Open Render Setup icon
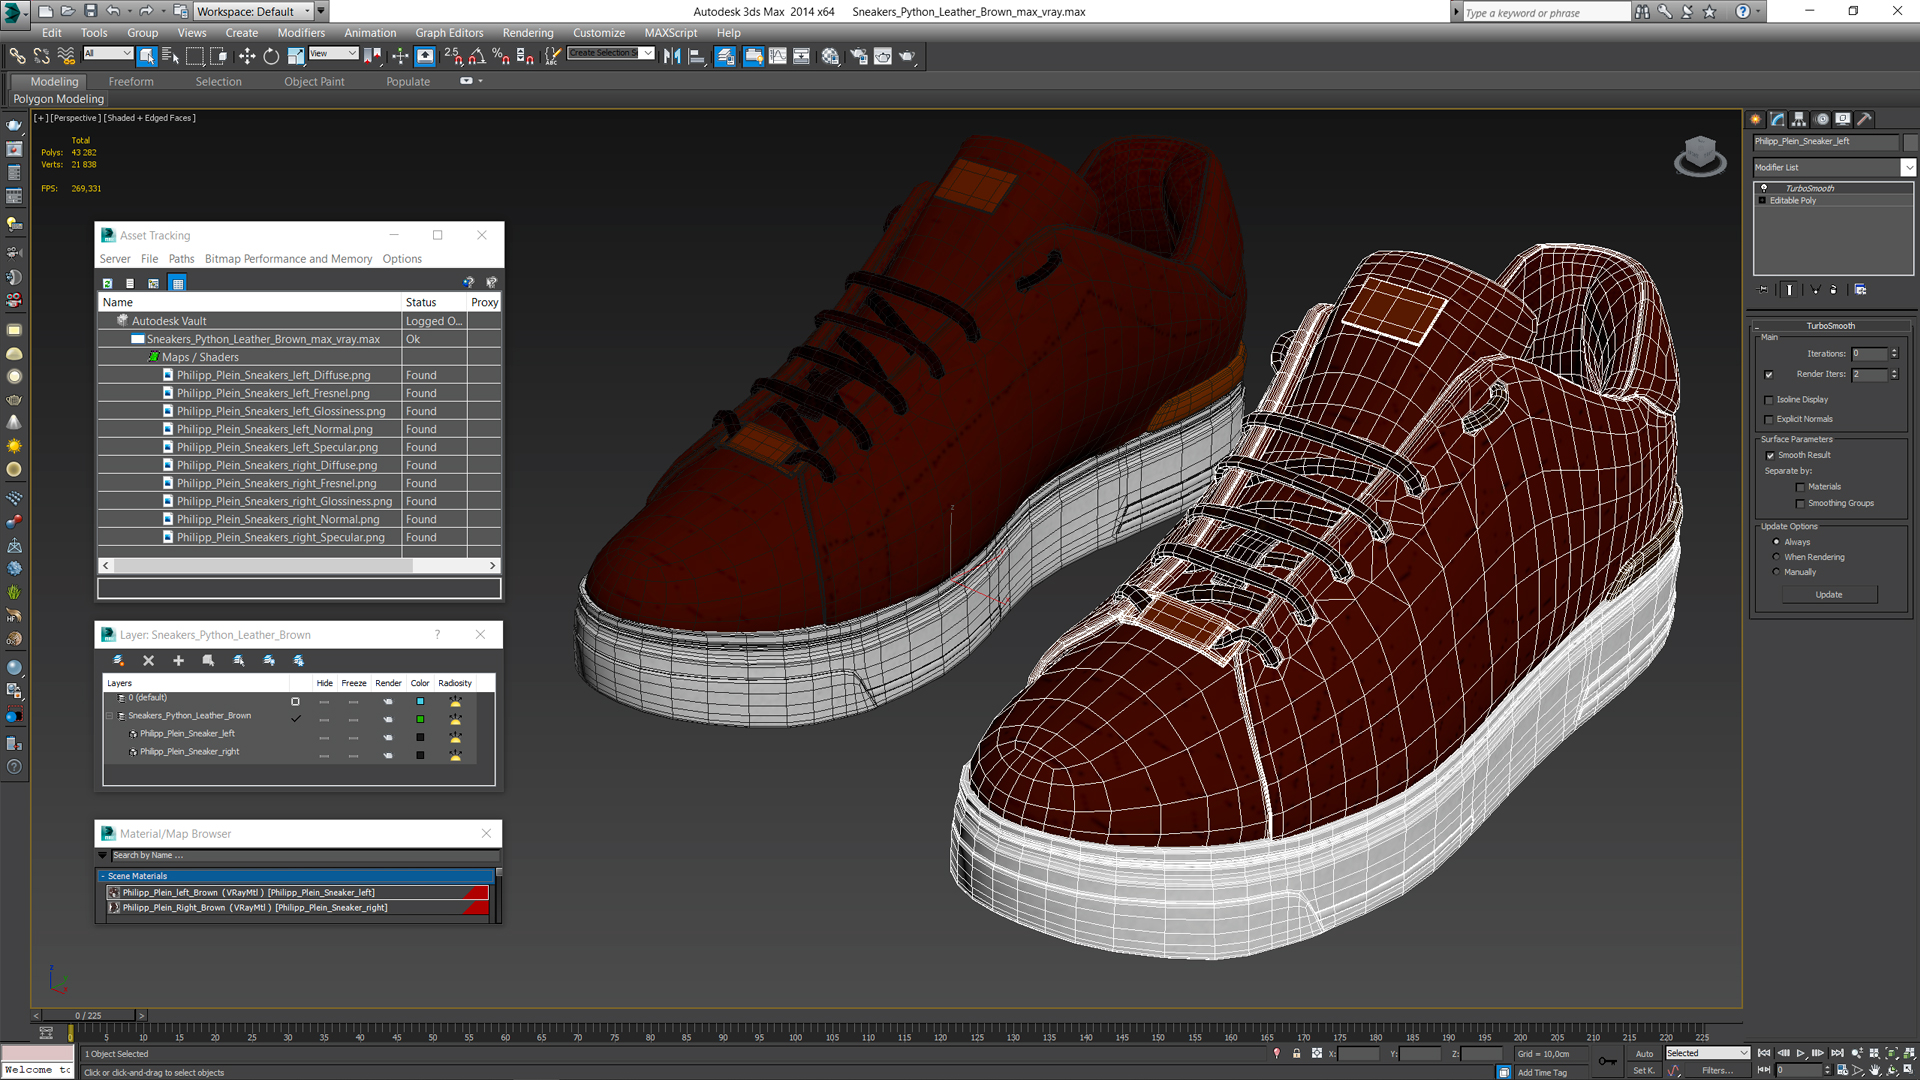The image size is (1920, 1080). [x=858, y=56]
